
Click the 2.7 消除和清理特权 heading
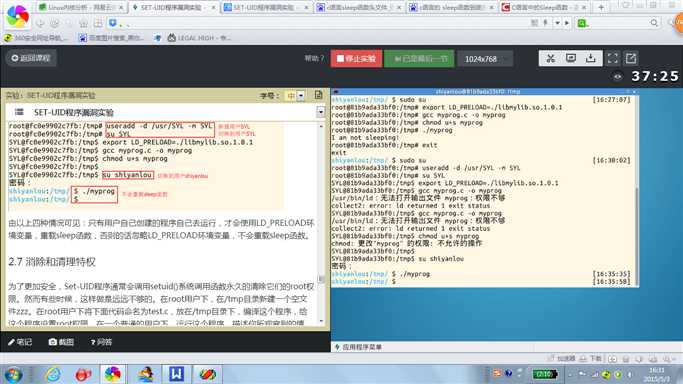(x=52, y=262)
